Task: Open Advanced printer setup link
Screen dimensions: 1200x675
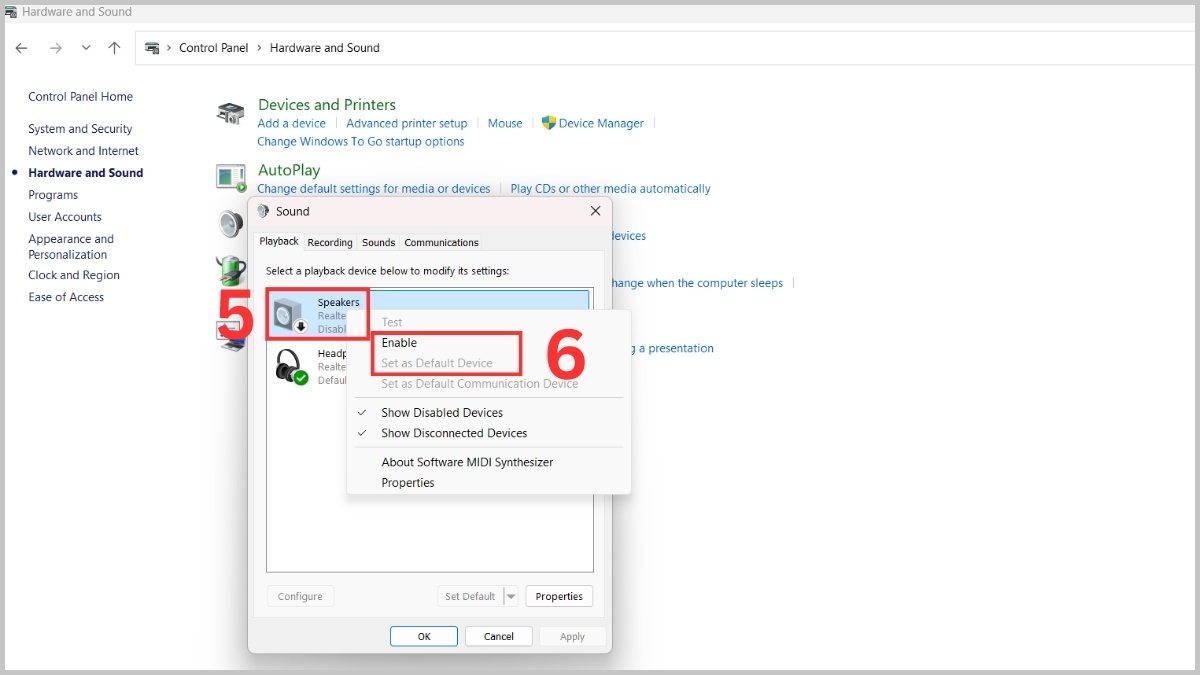Action: pyautogui.click(x=407, y=123)
